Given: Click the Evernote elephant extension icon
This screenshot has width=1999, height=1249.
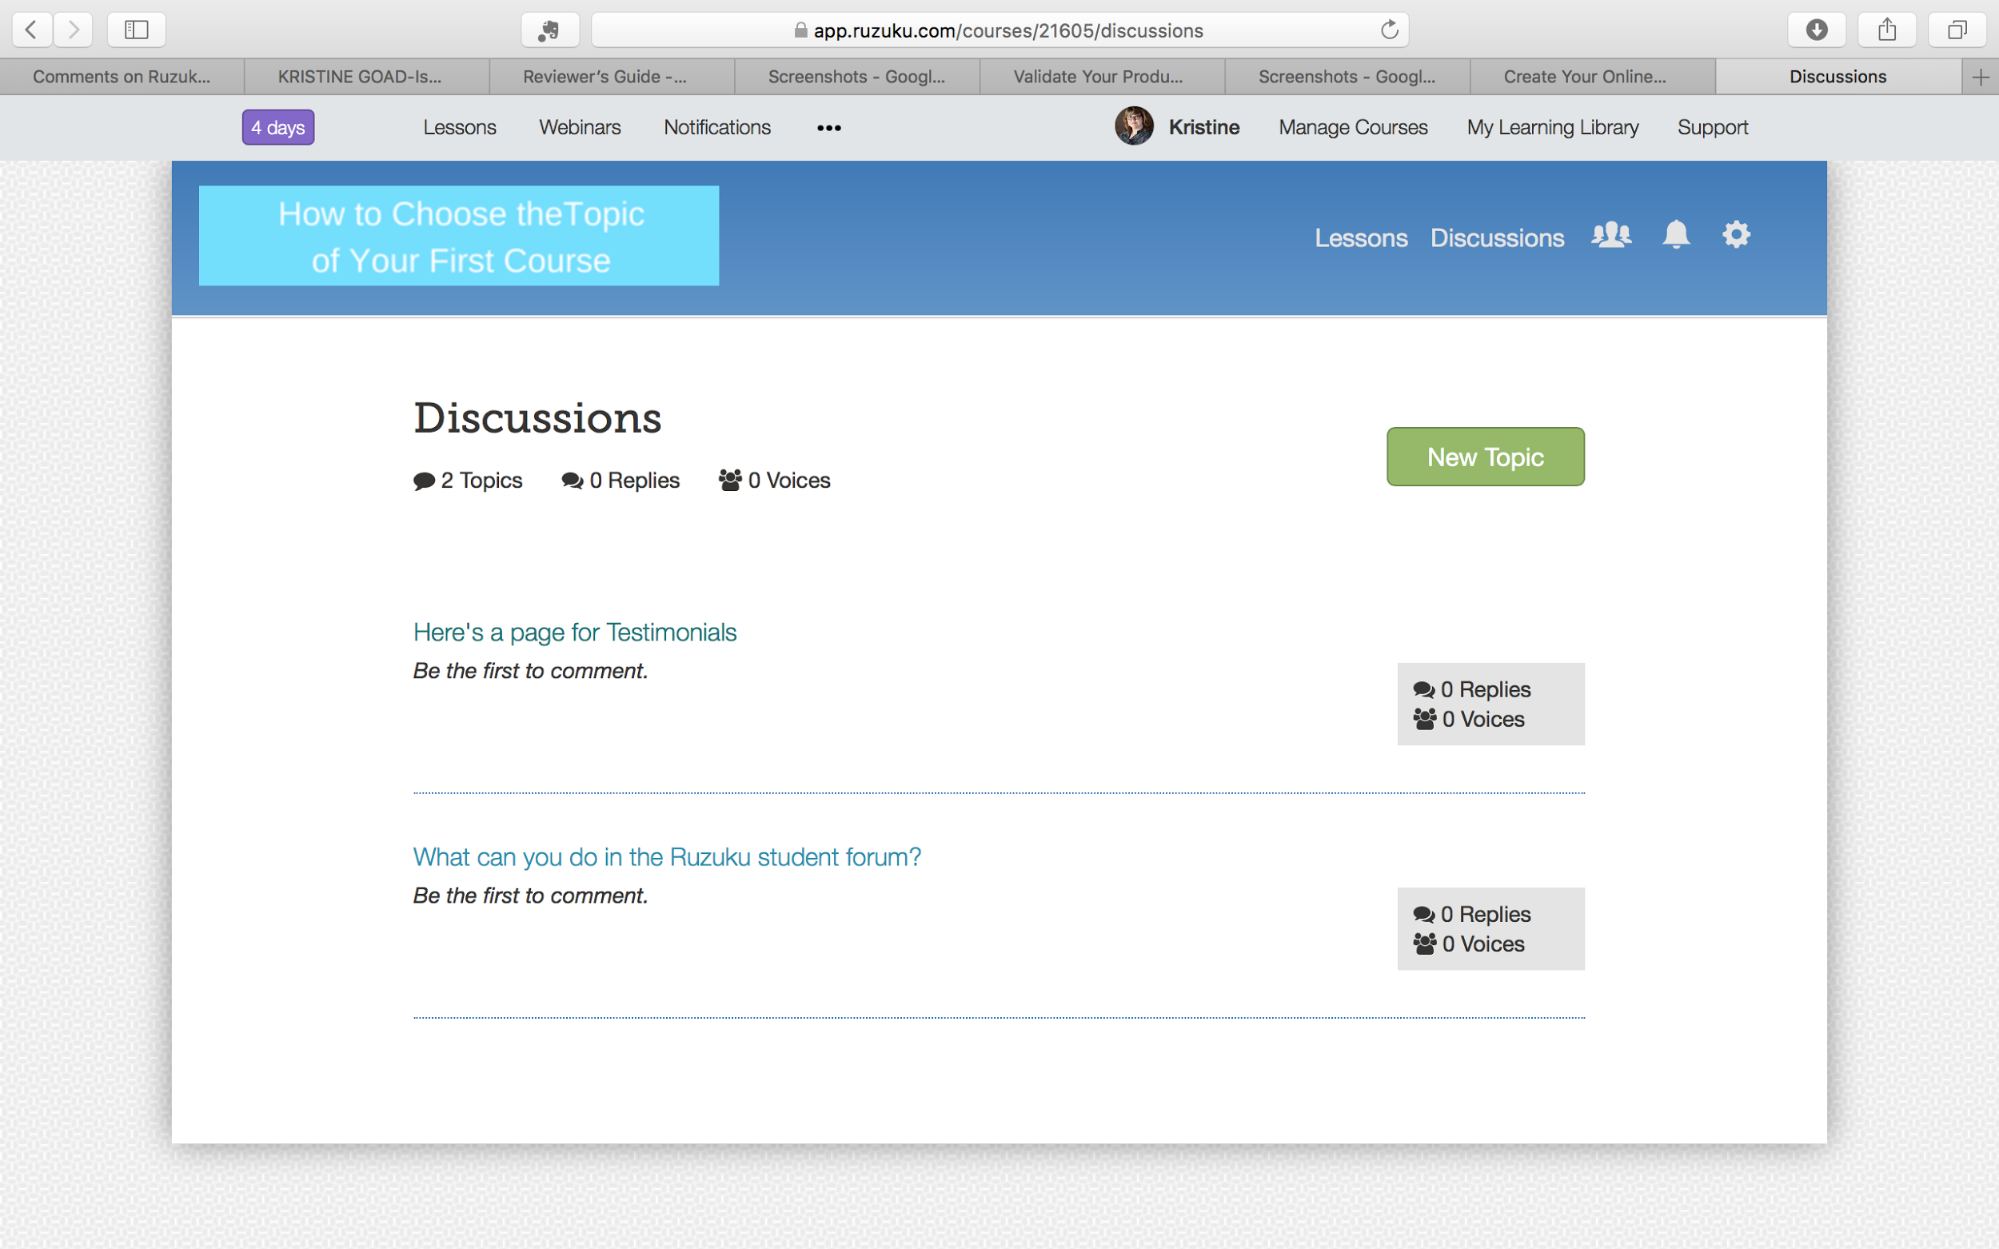Looking at the screenshot, I should coord(549,30).
